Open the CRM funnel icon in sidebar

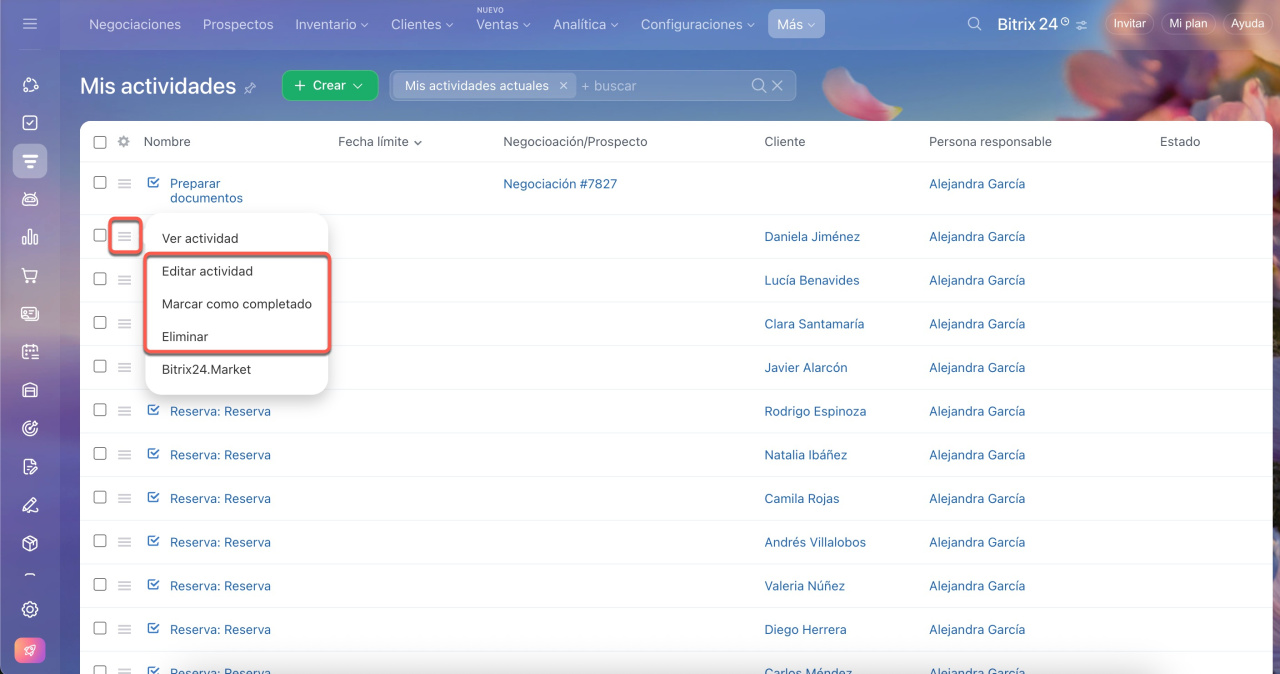point(30,161)
